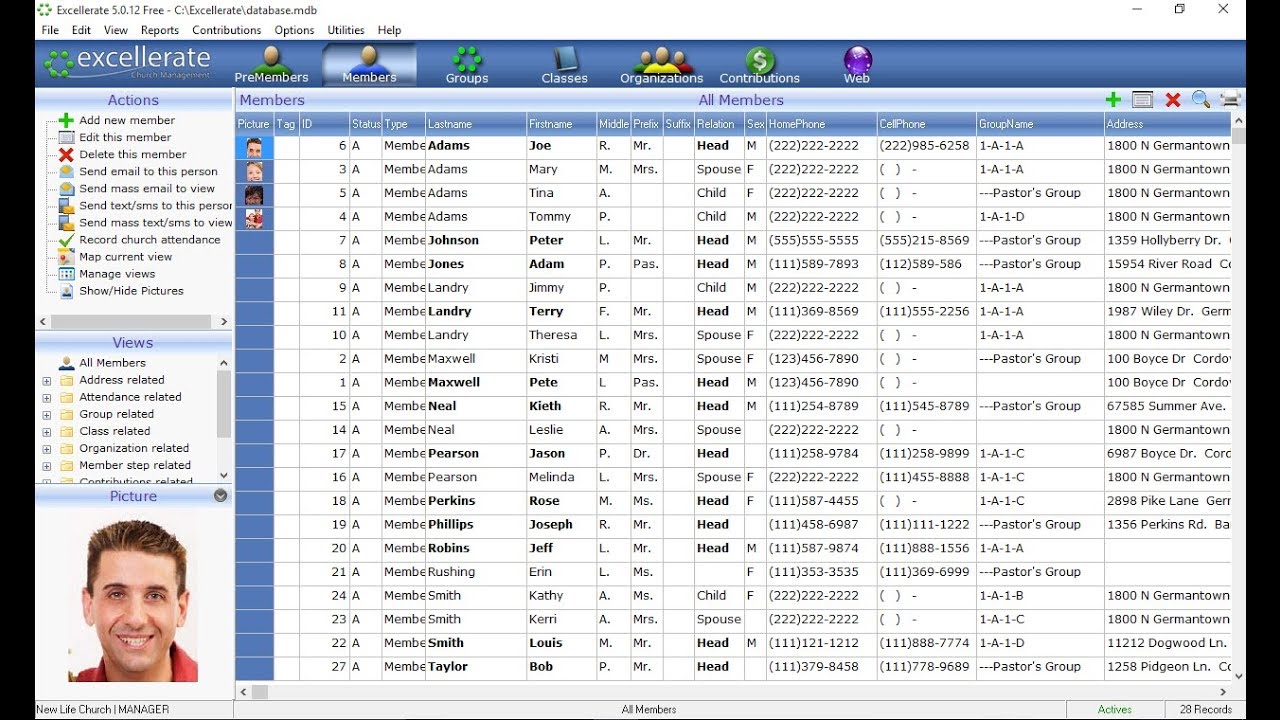This screenshot has height=720, width=1280.
Task: Click red X delete icon in grid toolbar
Action: (x=1173, y=99)
